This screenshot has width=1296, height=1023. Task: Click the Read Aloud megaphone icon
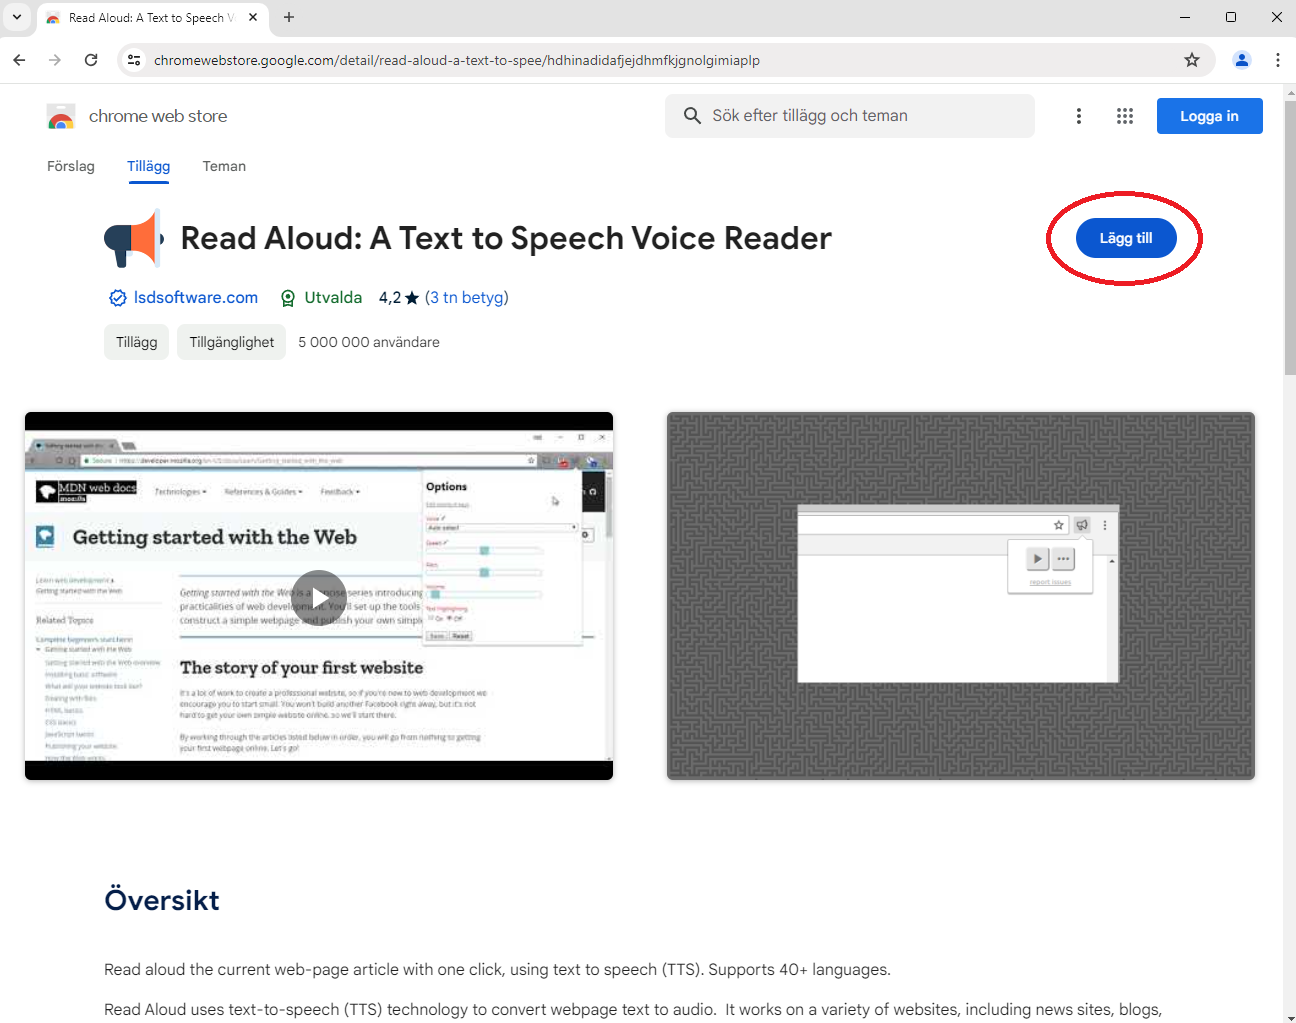[x=134, y=239]
